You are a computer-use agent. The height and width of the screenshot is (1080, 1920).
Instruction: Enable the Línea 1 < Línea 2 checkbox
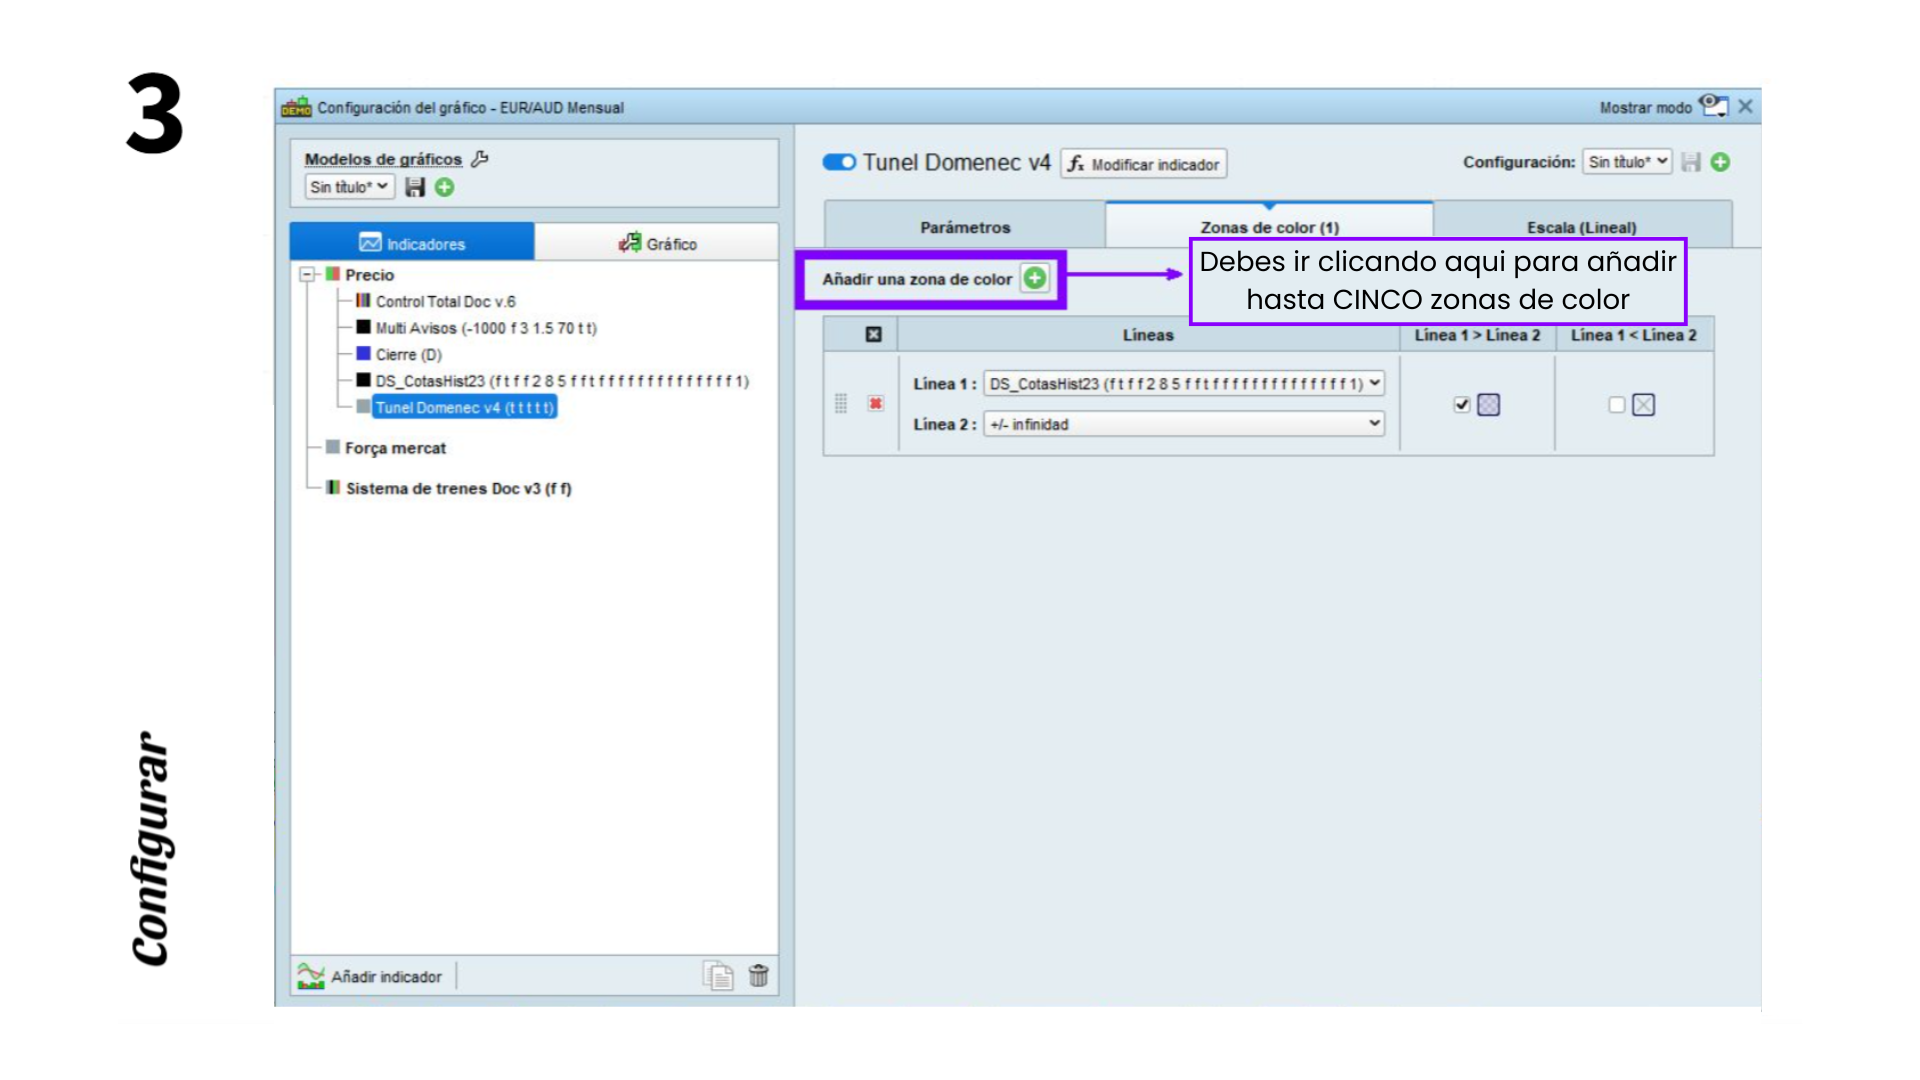(x=1616, y=405)
